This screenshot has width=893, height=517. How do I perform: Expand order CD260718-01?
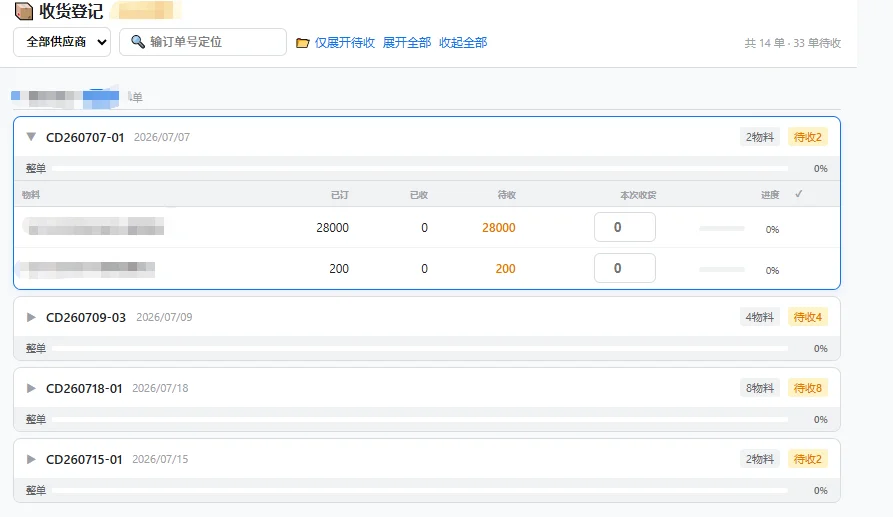[x=31, y=388]
